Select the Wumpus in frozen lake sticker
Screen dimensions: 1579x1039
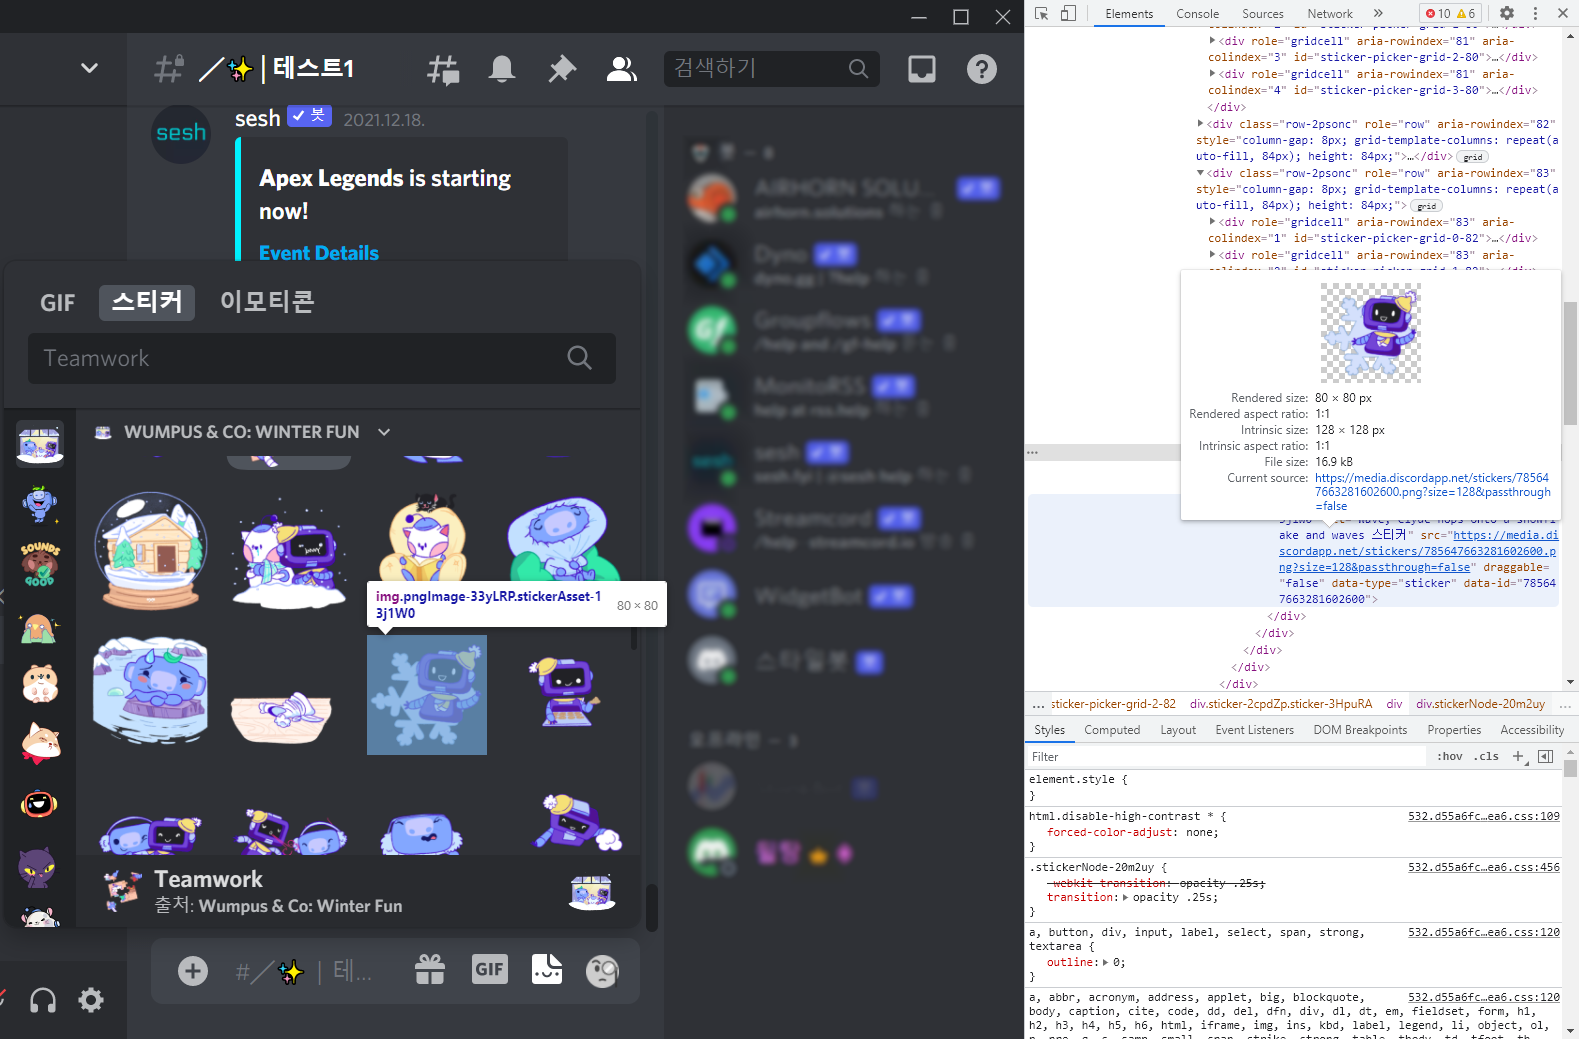[151, 691]
